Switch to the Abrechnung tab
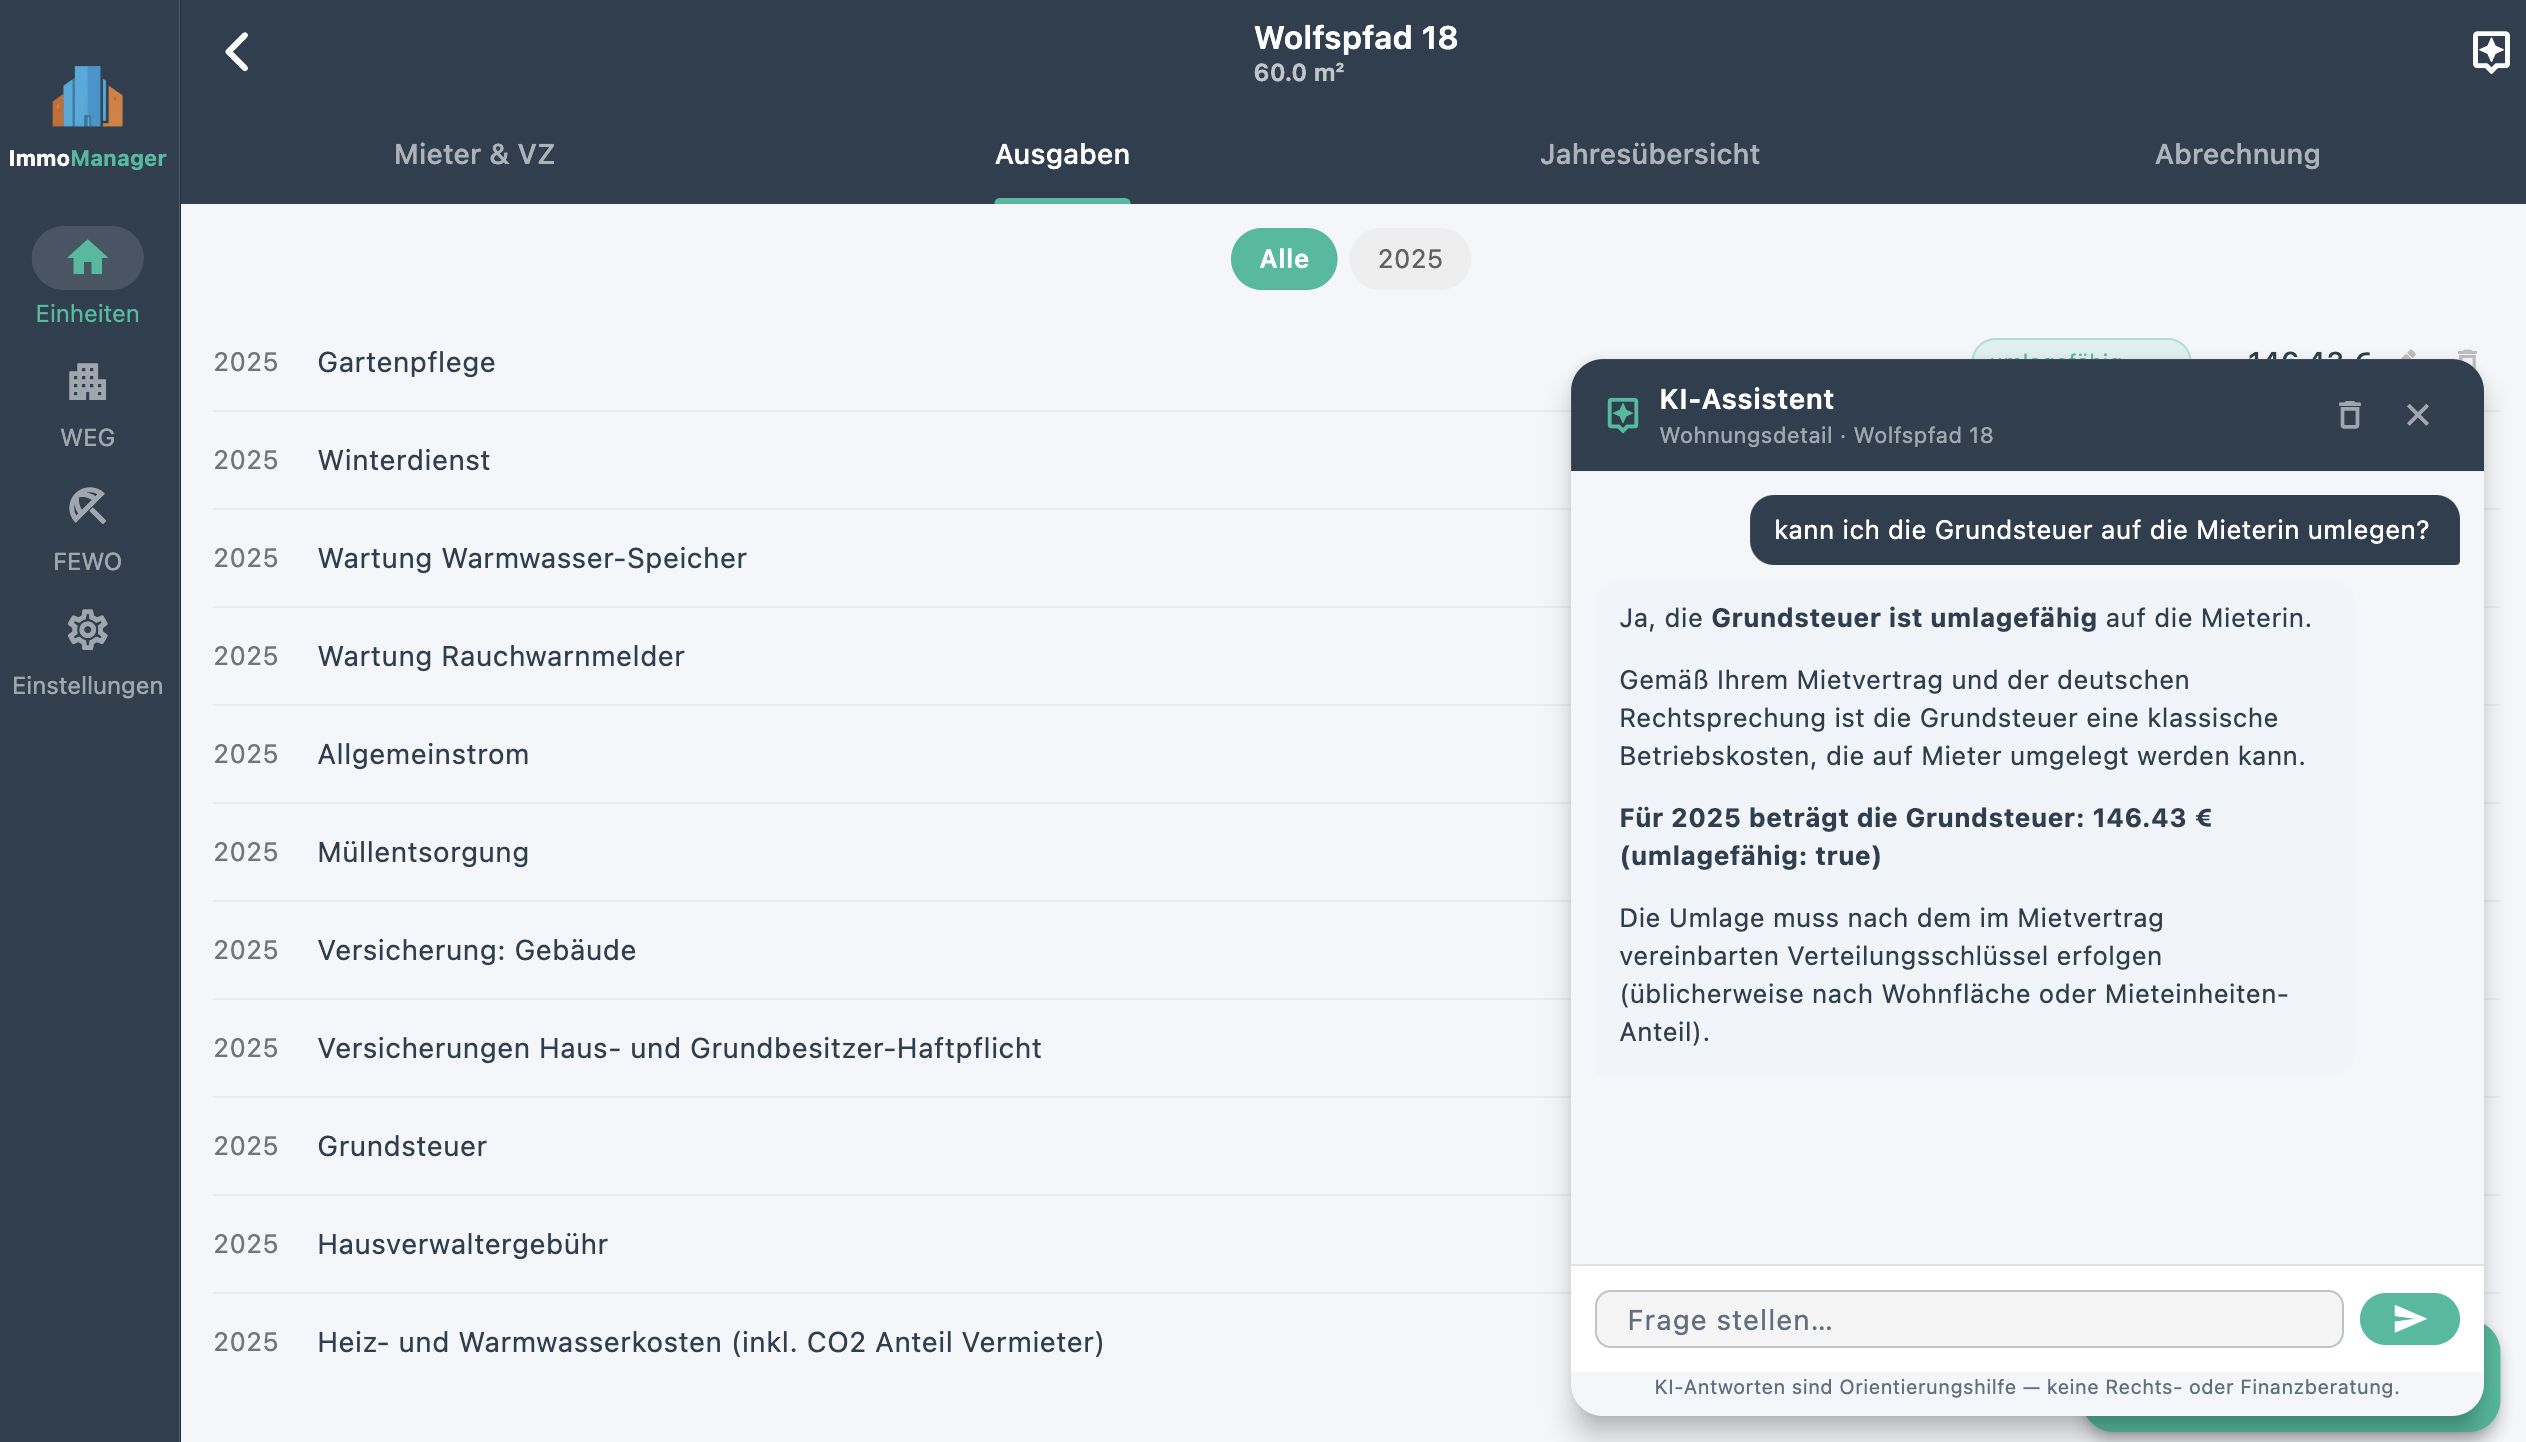2526x1442 pixels. tap(2237, 154)
